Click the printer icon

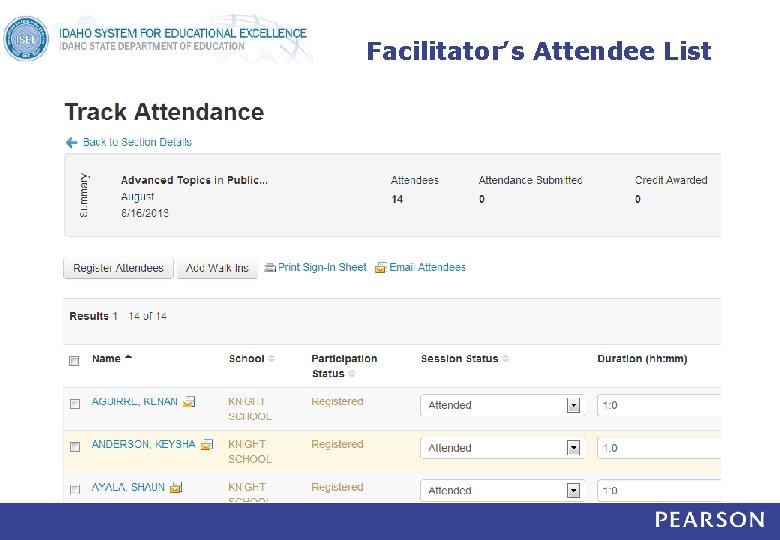pos(270,268)
